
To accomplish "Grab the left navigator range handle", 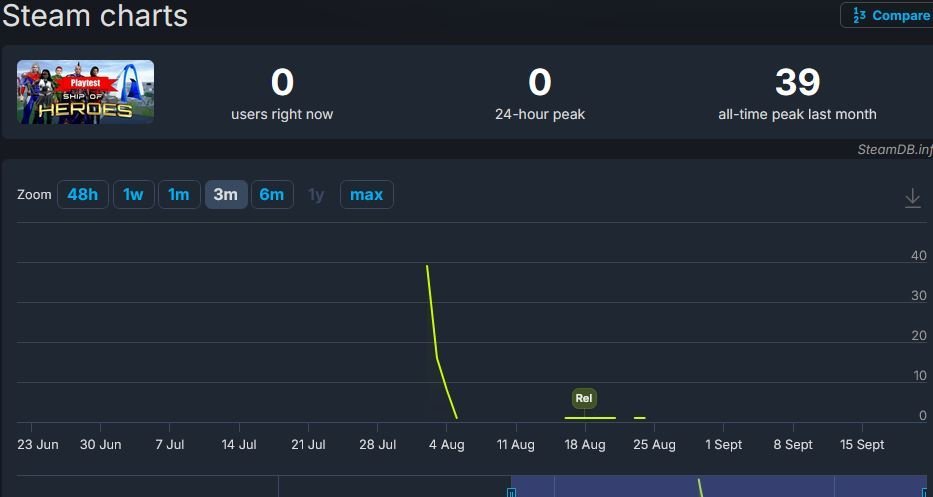I will (x=511, y=492).
